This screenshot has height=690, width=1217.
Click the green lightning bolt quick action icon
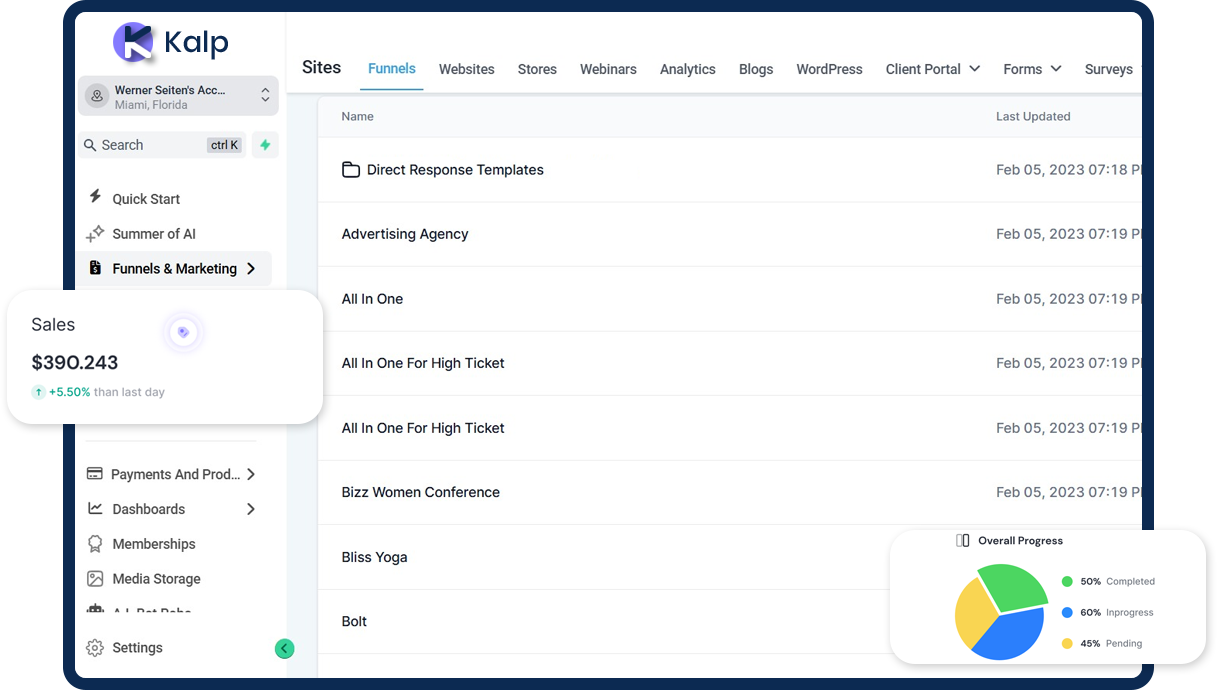tap(265, 145)
